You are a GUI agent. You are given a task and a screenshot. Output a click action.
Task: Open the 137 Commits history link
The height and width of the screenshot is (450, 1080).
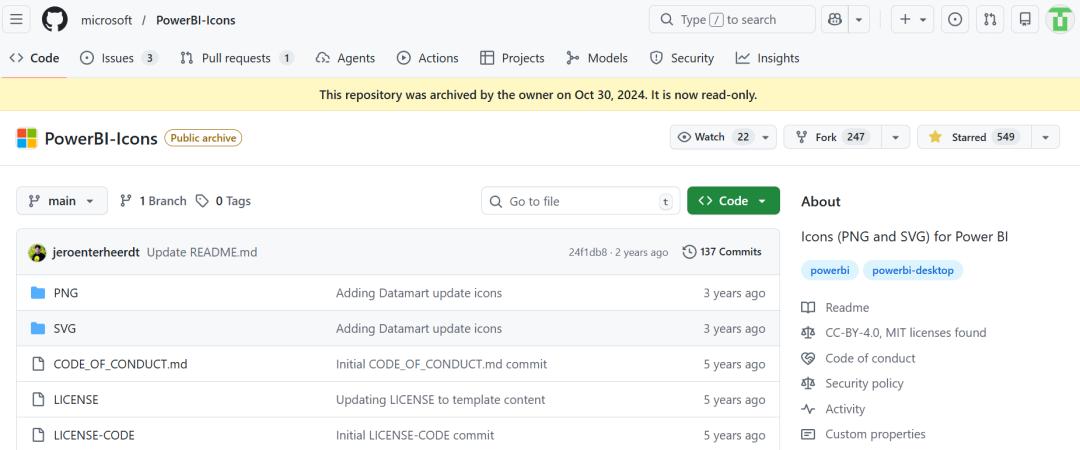tap(722, 252)
